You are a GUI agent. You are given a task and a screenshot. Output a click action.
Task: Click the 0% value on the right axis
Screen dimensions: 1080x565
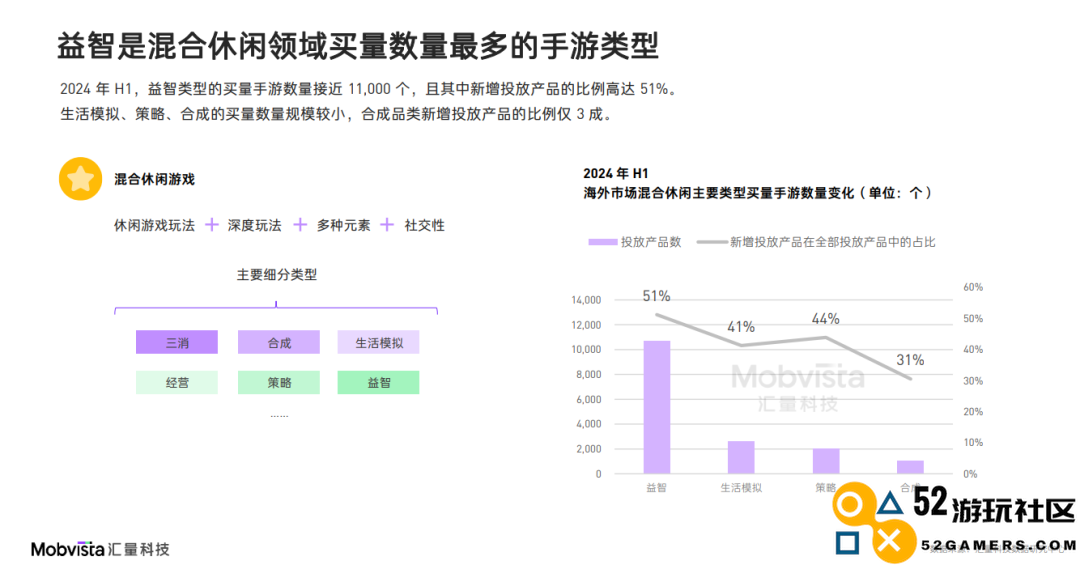[970, 474]
